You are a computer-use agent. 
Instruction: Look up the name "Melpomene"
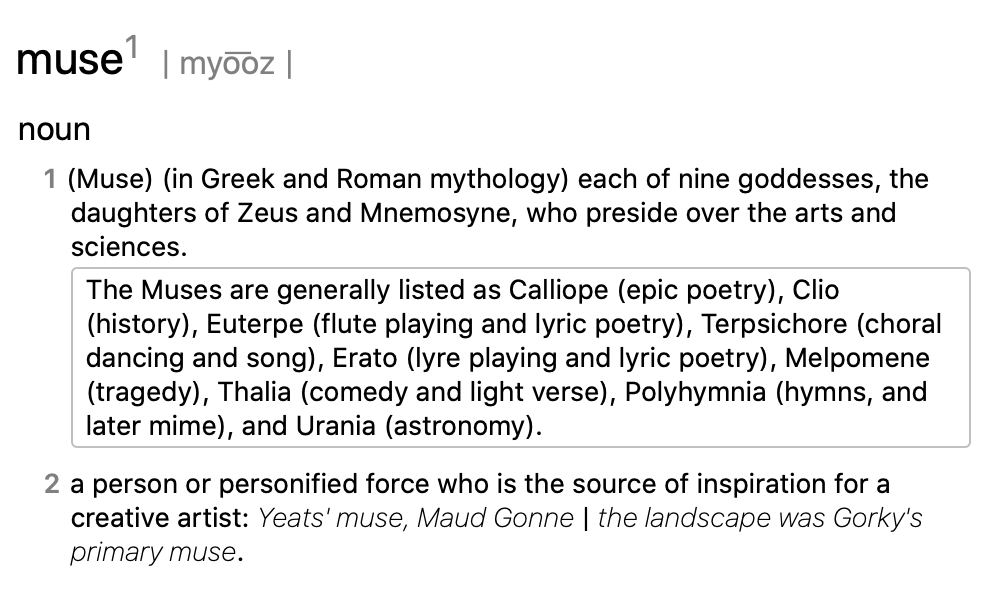pyautogui.click(x=859, y=359)
